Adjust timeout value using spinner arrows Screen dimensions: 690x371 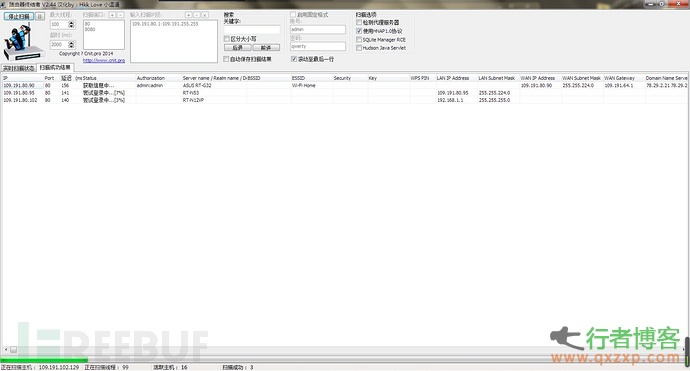pyautogui.click(x=72, y=44)
